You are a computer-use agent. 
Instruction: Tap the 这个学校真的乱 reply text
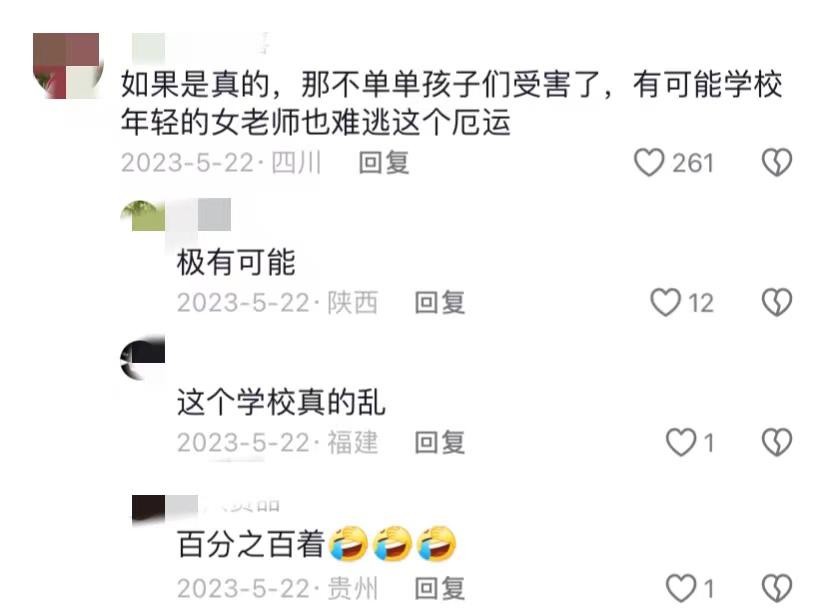click(x=281, y=402)
